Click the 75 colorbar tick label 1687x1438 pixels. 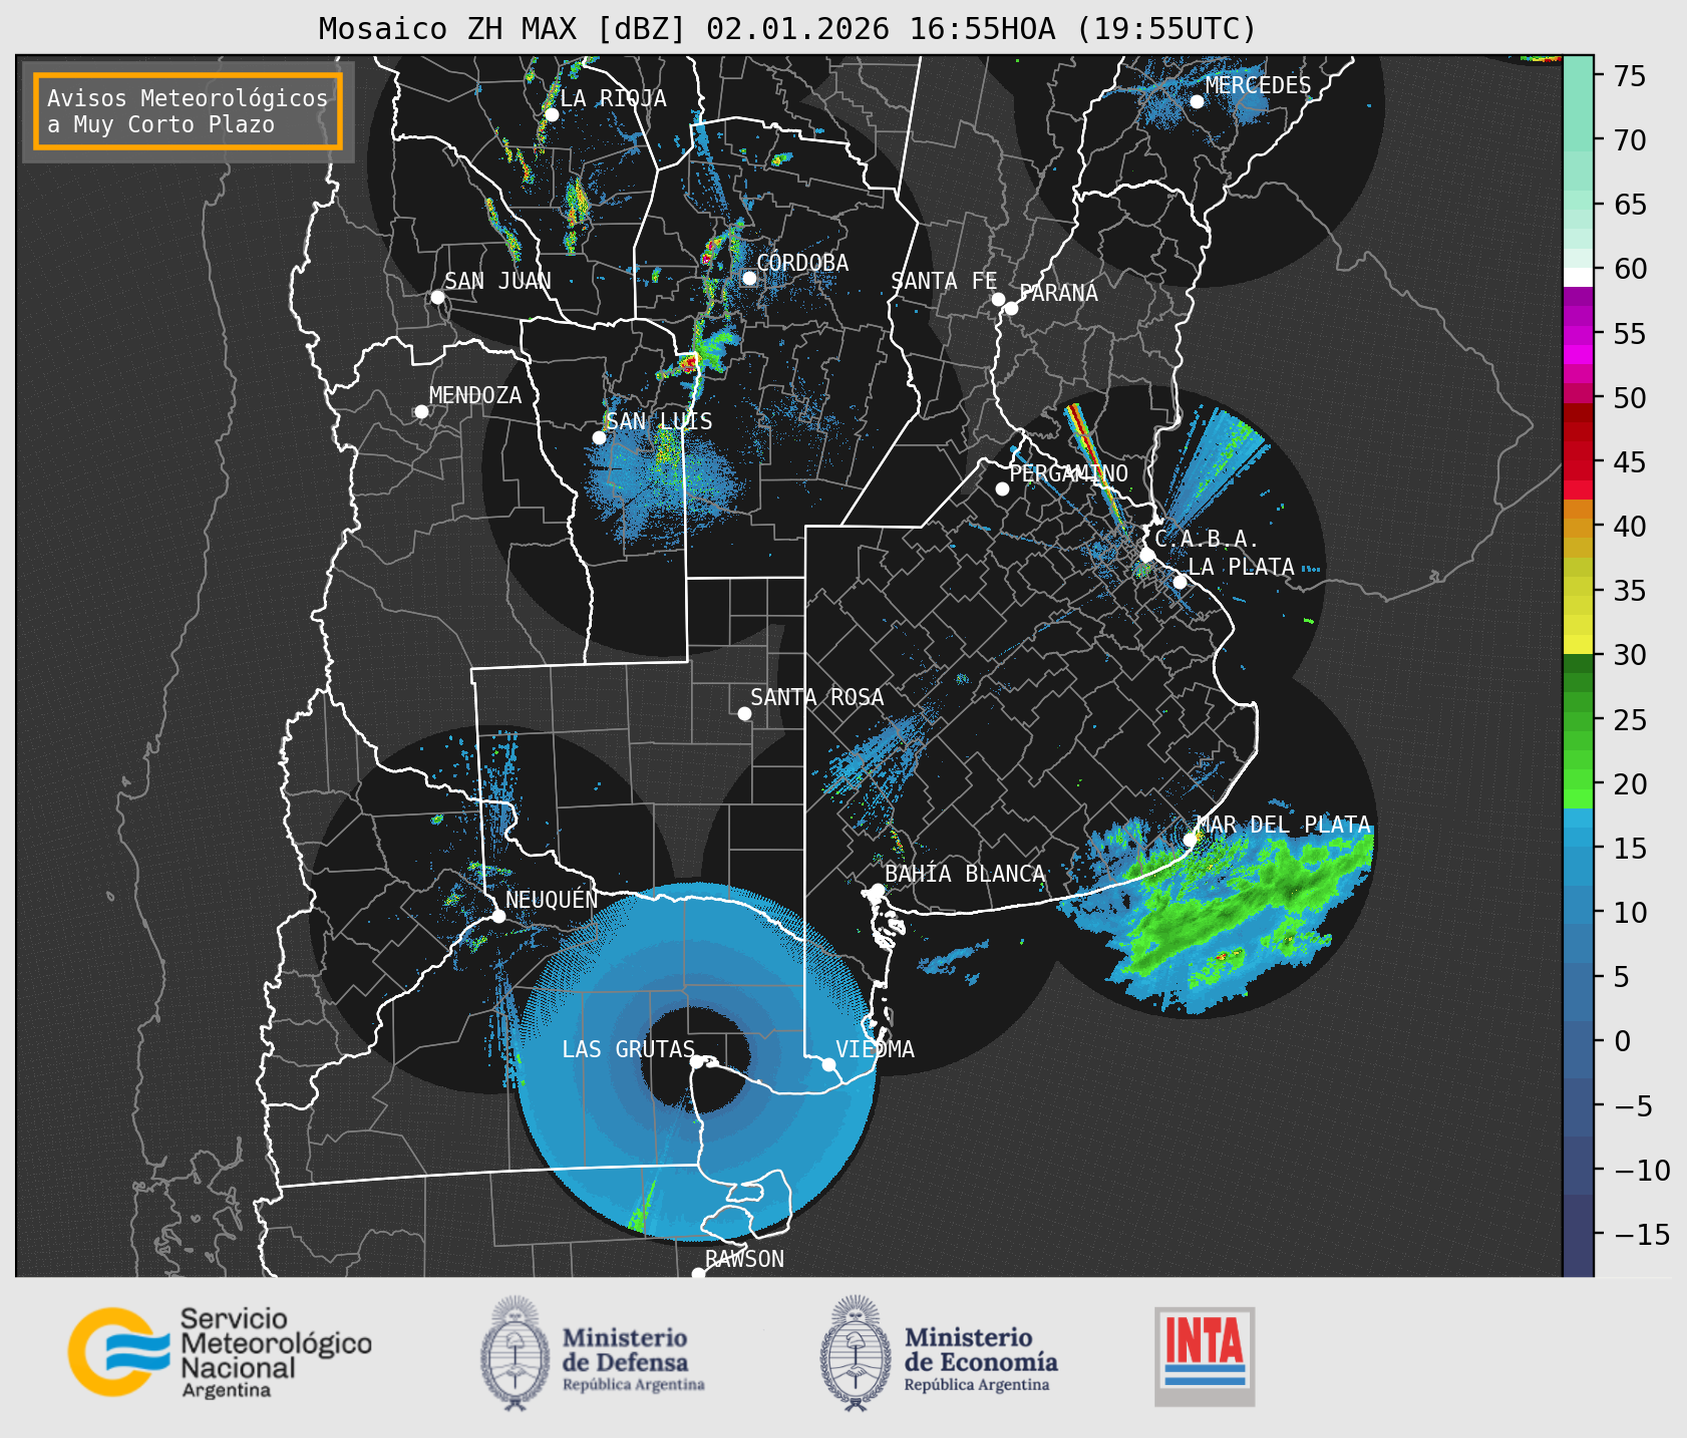click(1629, 76)
